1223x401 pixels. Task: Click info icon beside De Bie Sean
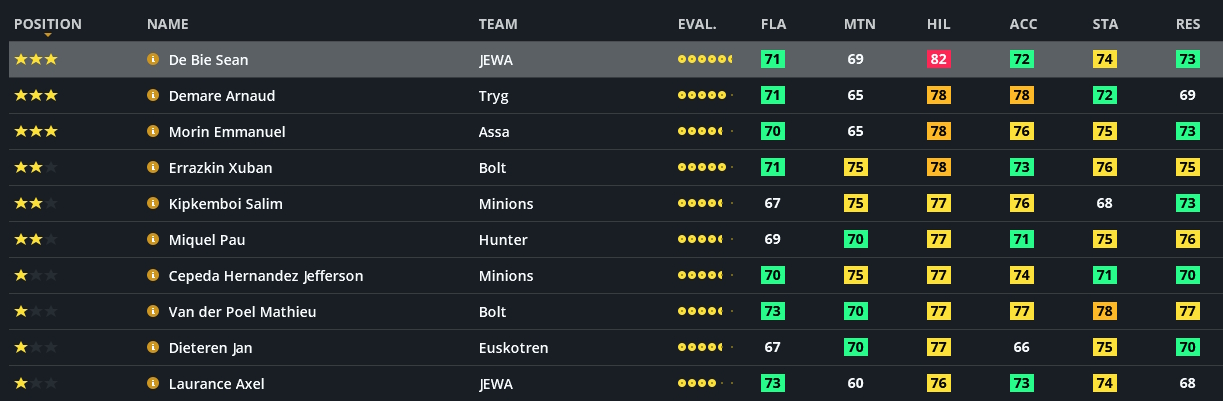point(153,60)
